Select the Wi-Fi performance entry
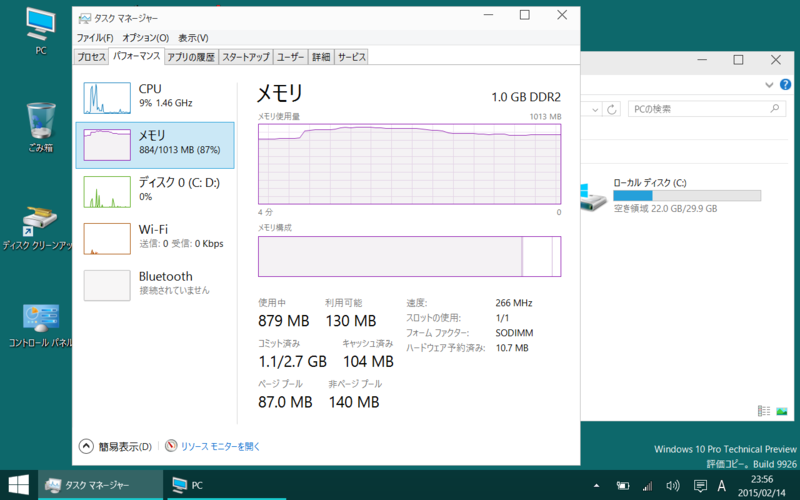 point(155,239)
